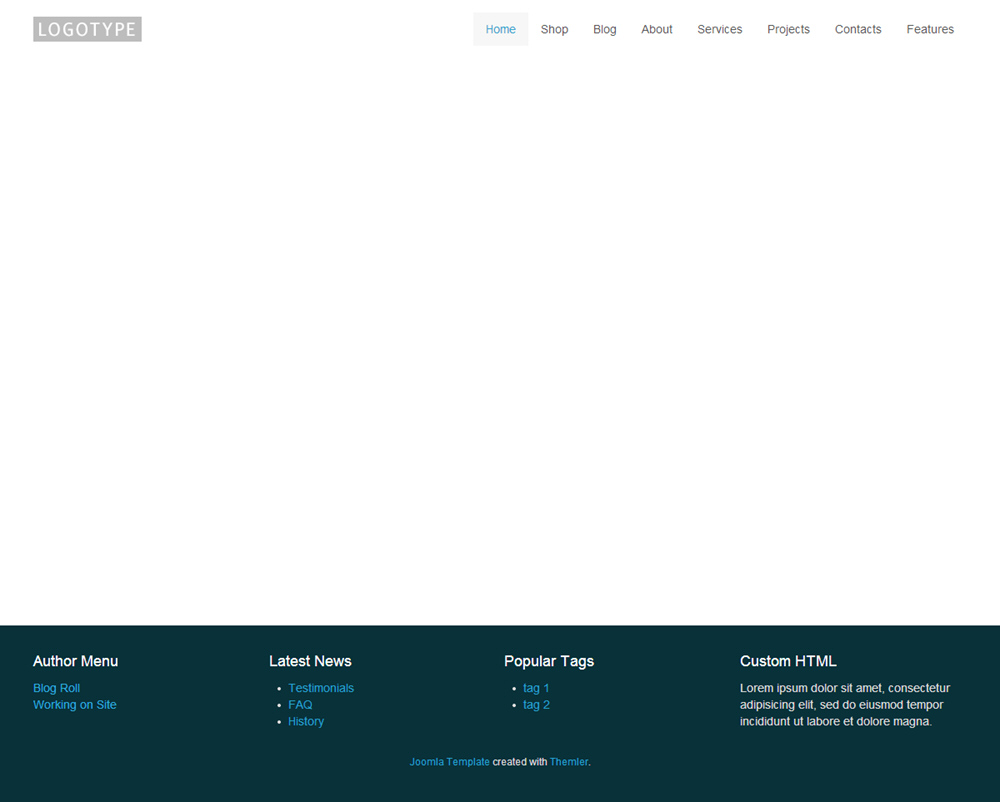The height and width of the screenshot is (802, 1000).
Task: Select the Features menu item
Action: (x=929, y=29)
